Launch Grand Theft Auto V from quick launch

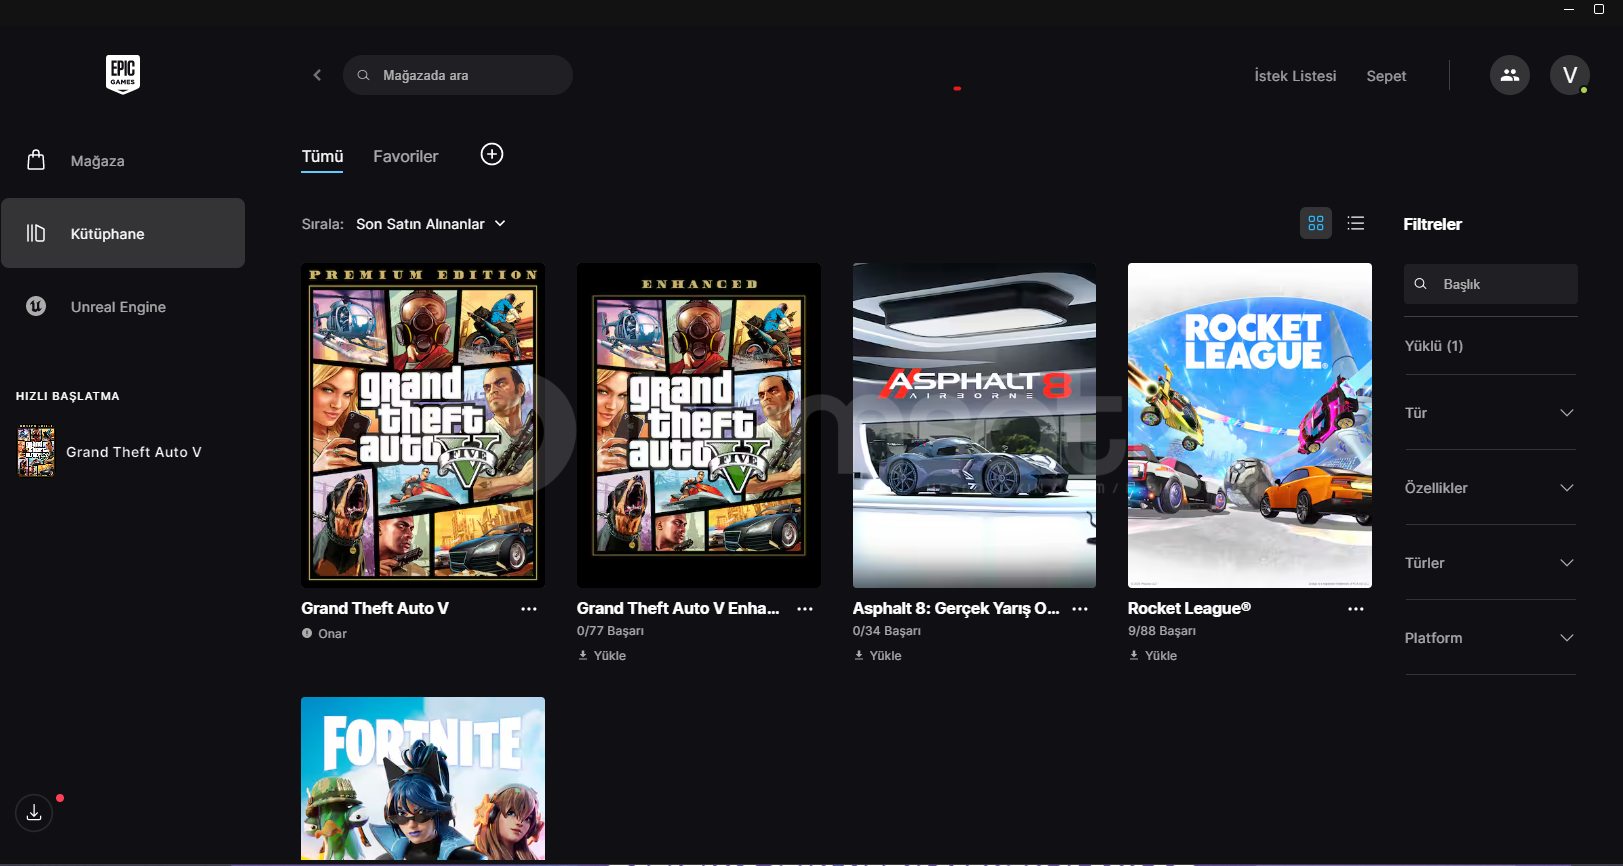pyautogui.click(x=123, y=451)
